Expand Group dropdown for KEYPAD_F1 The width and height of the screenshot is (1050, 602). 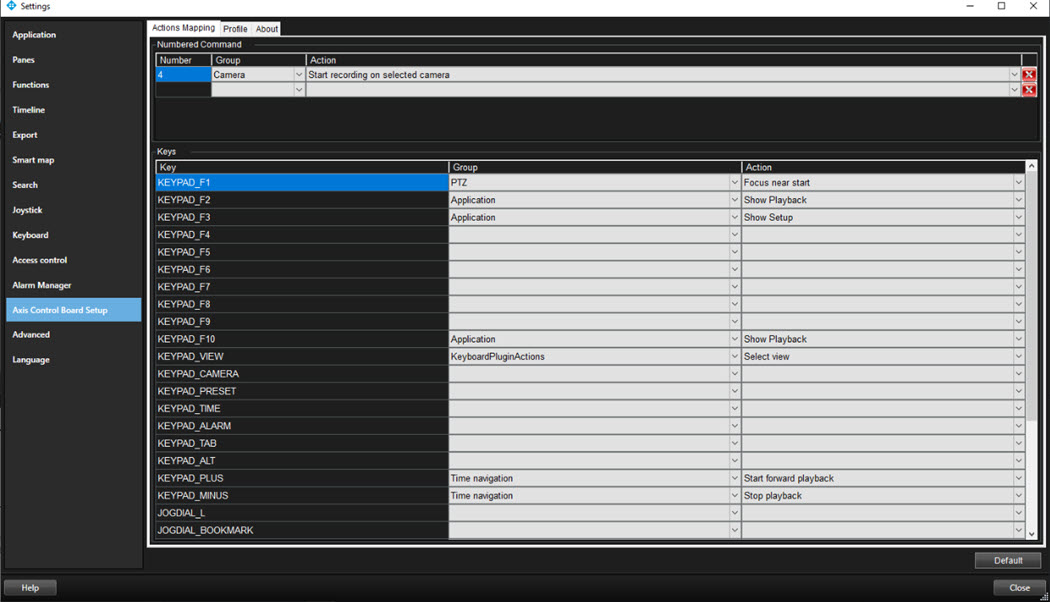click(734, 183)
